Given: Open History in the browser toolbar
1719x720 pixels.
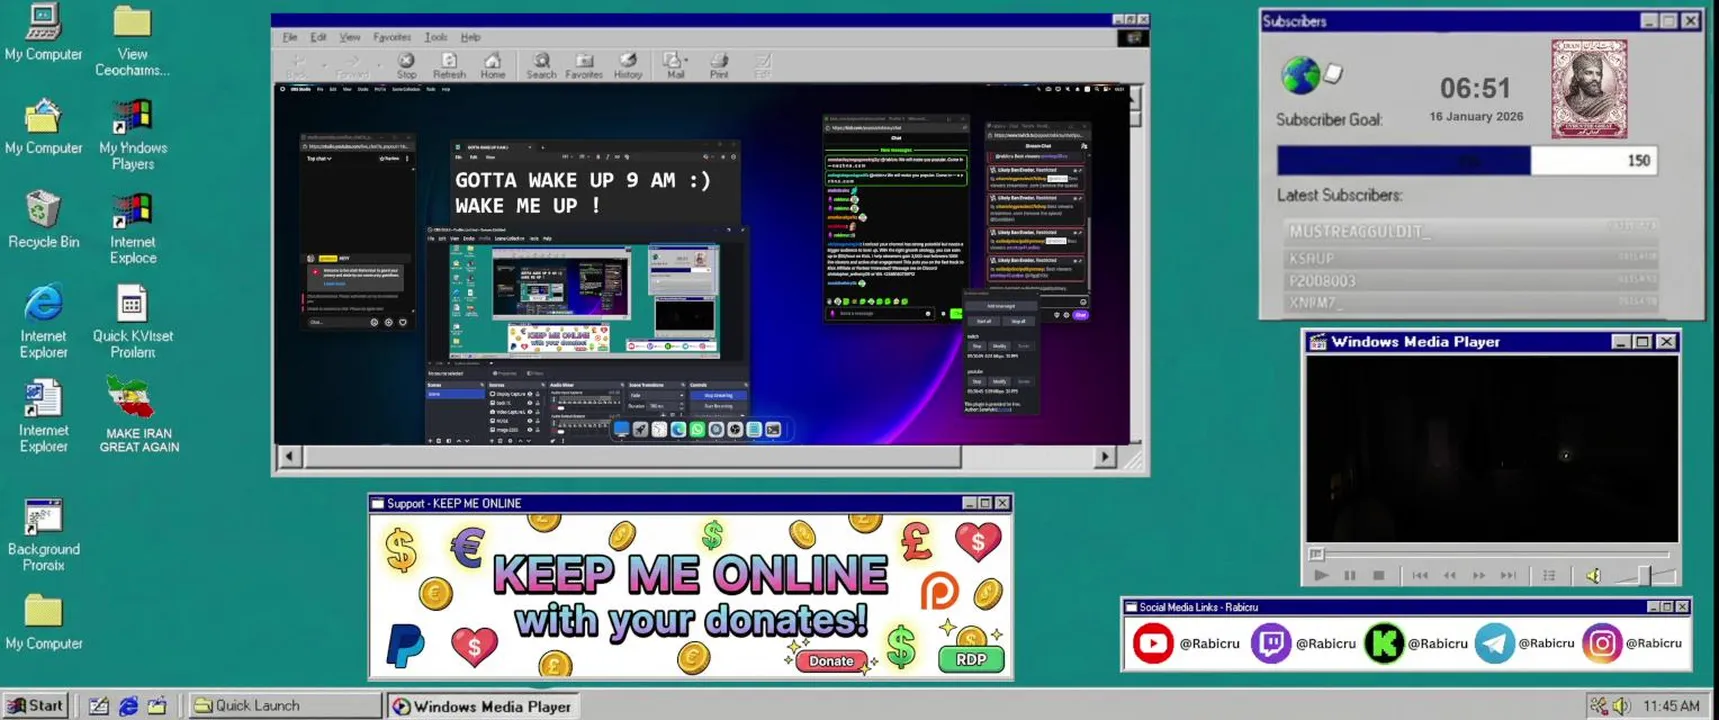Looking at the screenshot, I should pos(628,66).
